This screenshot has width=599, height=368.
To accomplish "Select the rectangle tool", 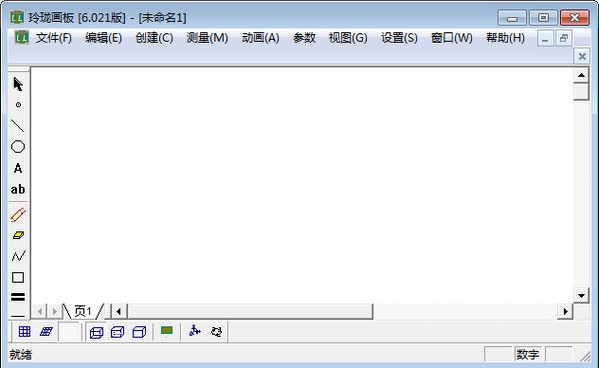I will [18, 277].
